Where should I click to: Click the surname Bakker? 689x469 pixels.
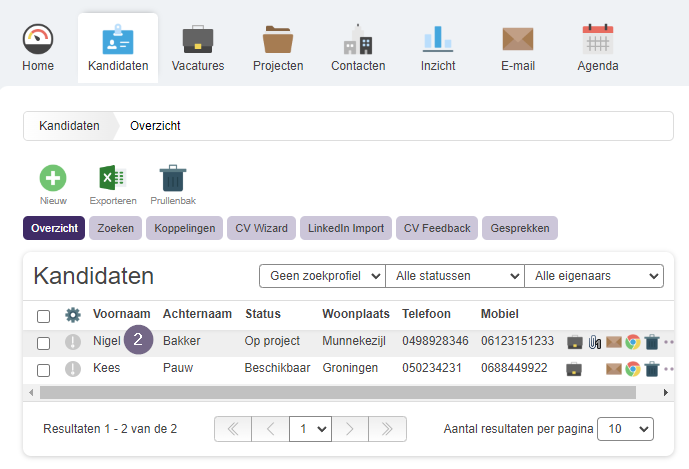[x=181, y=341]
